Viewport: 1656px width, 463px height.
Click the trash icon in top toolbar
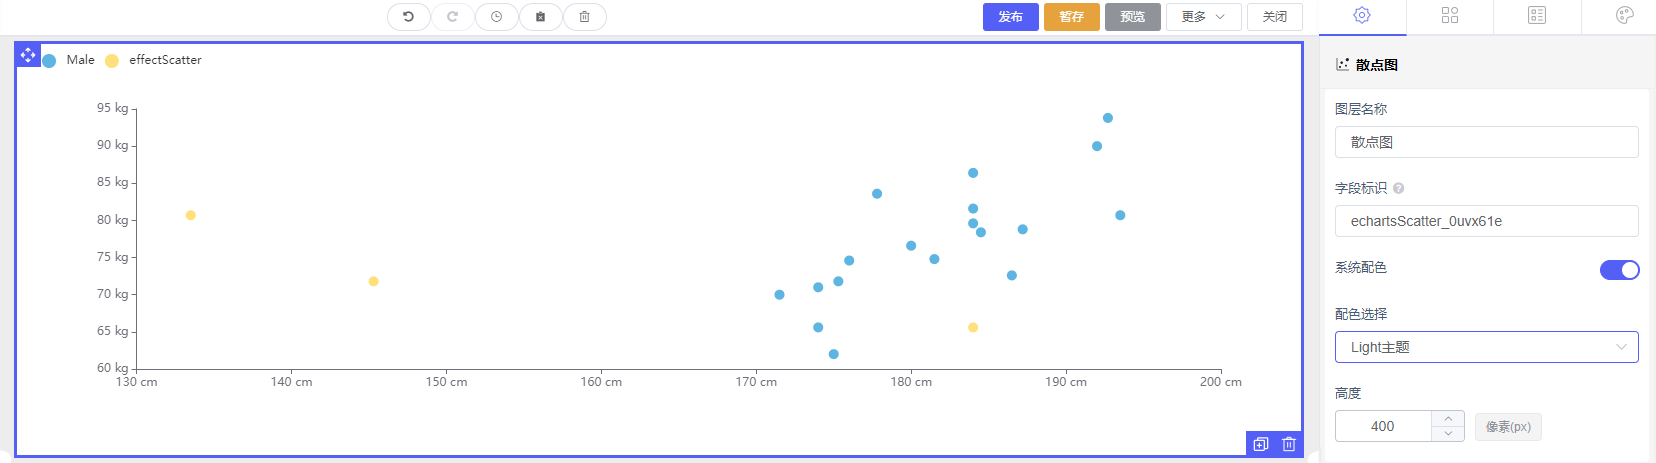pyautogui.click(x=584, y=17)
